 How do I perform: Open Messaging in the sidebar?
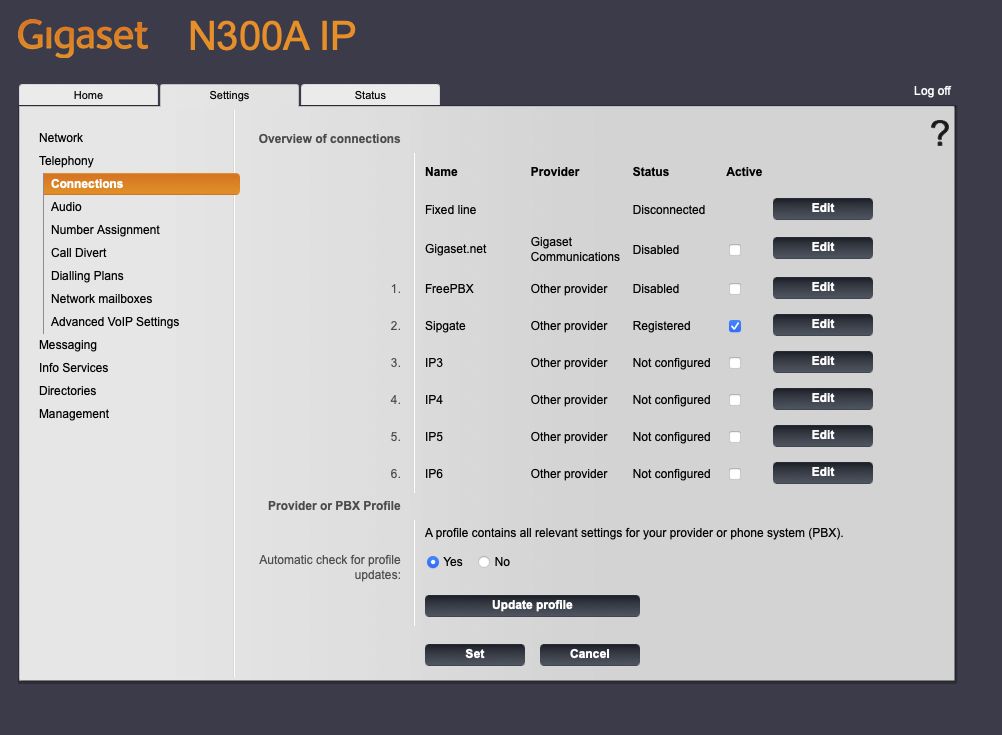pyautogui.click(x=68, y=345)
